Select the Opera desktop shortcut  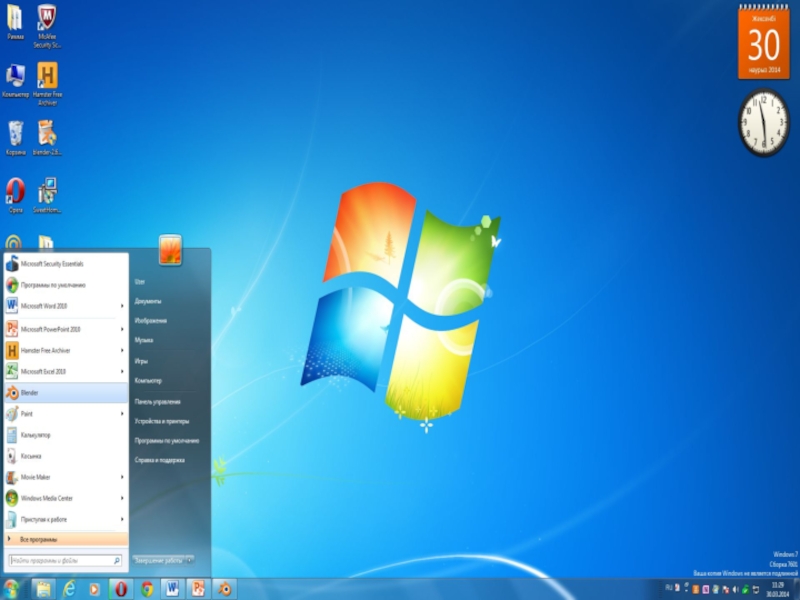[x=15, y=195]
